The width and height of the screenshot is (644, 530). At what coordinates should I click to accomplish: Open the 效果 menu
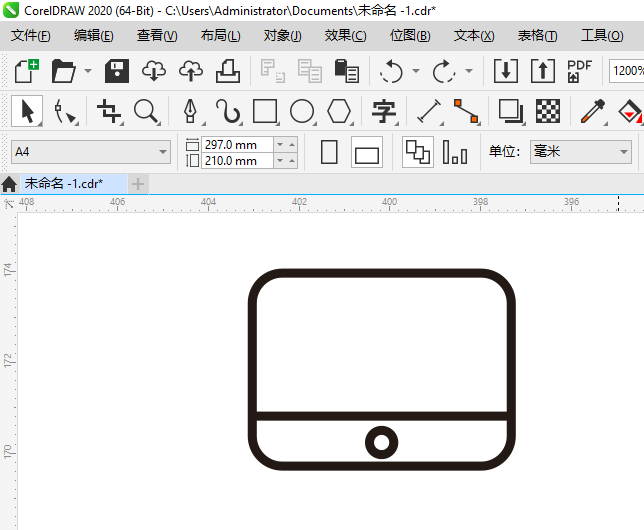tap(345, 36)
